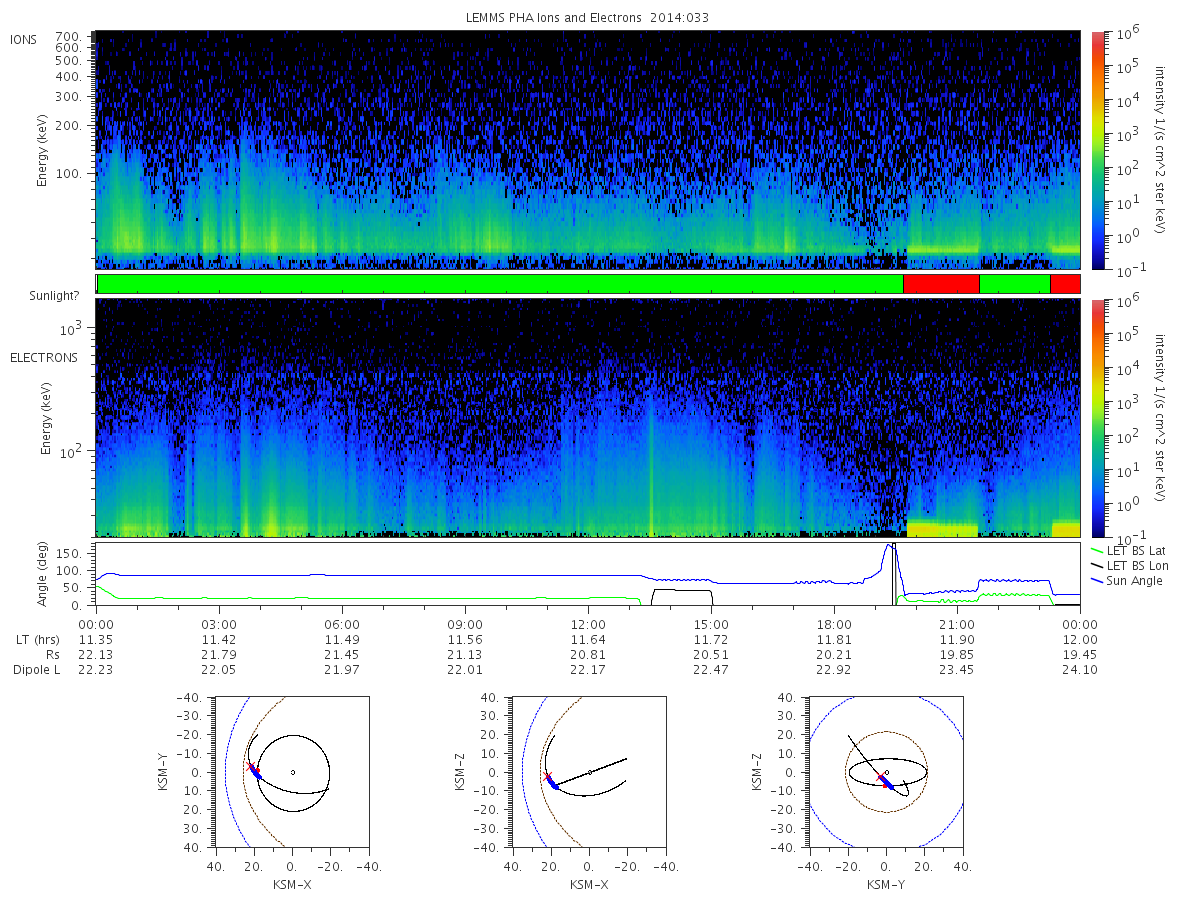
Task: Click the KSM-Y versus KSM-X orbit plot
Action: [x=290, y=772]
